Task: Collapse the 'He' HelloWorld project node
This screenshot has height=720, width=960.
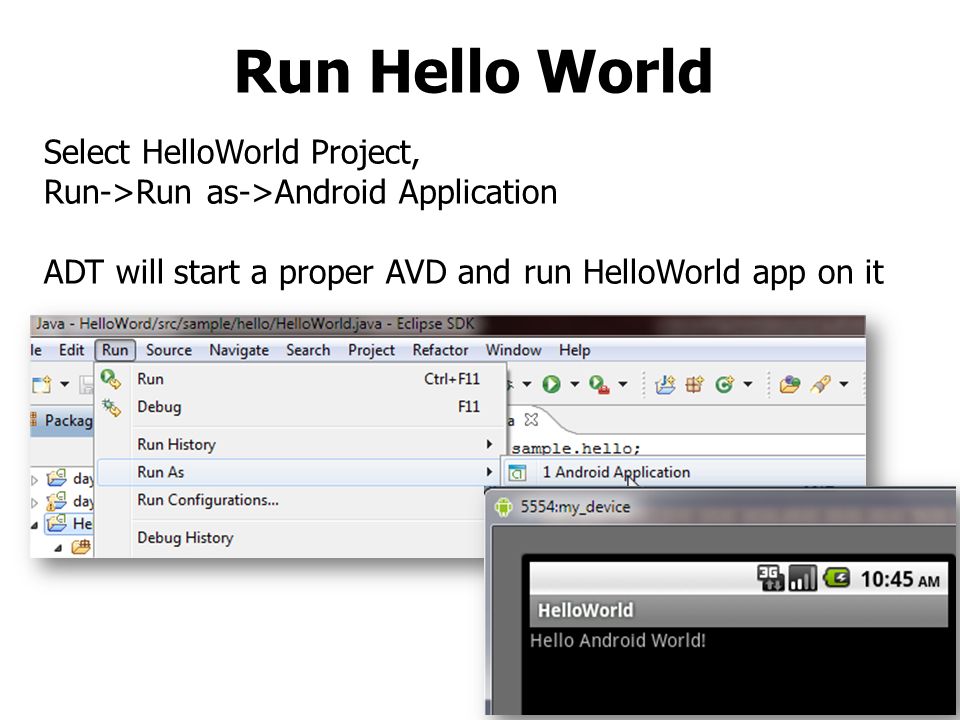Action: [35, 525]
